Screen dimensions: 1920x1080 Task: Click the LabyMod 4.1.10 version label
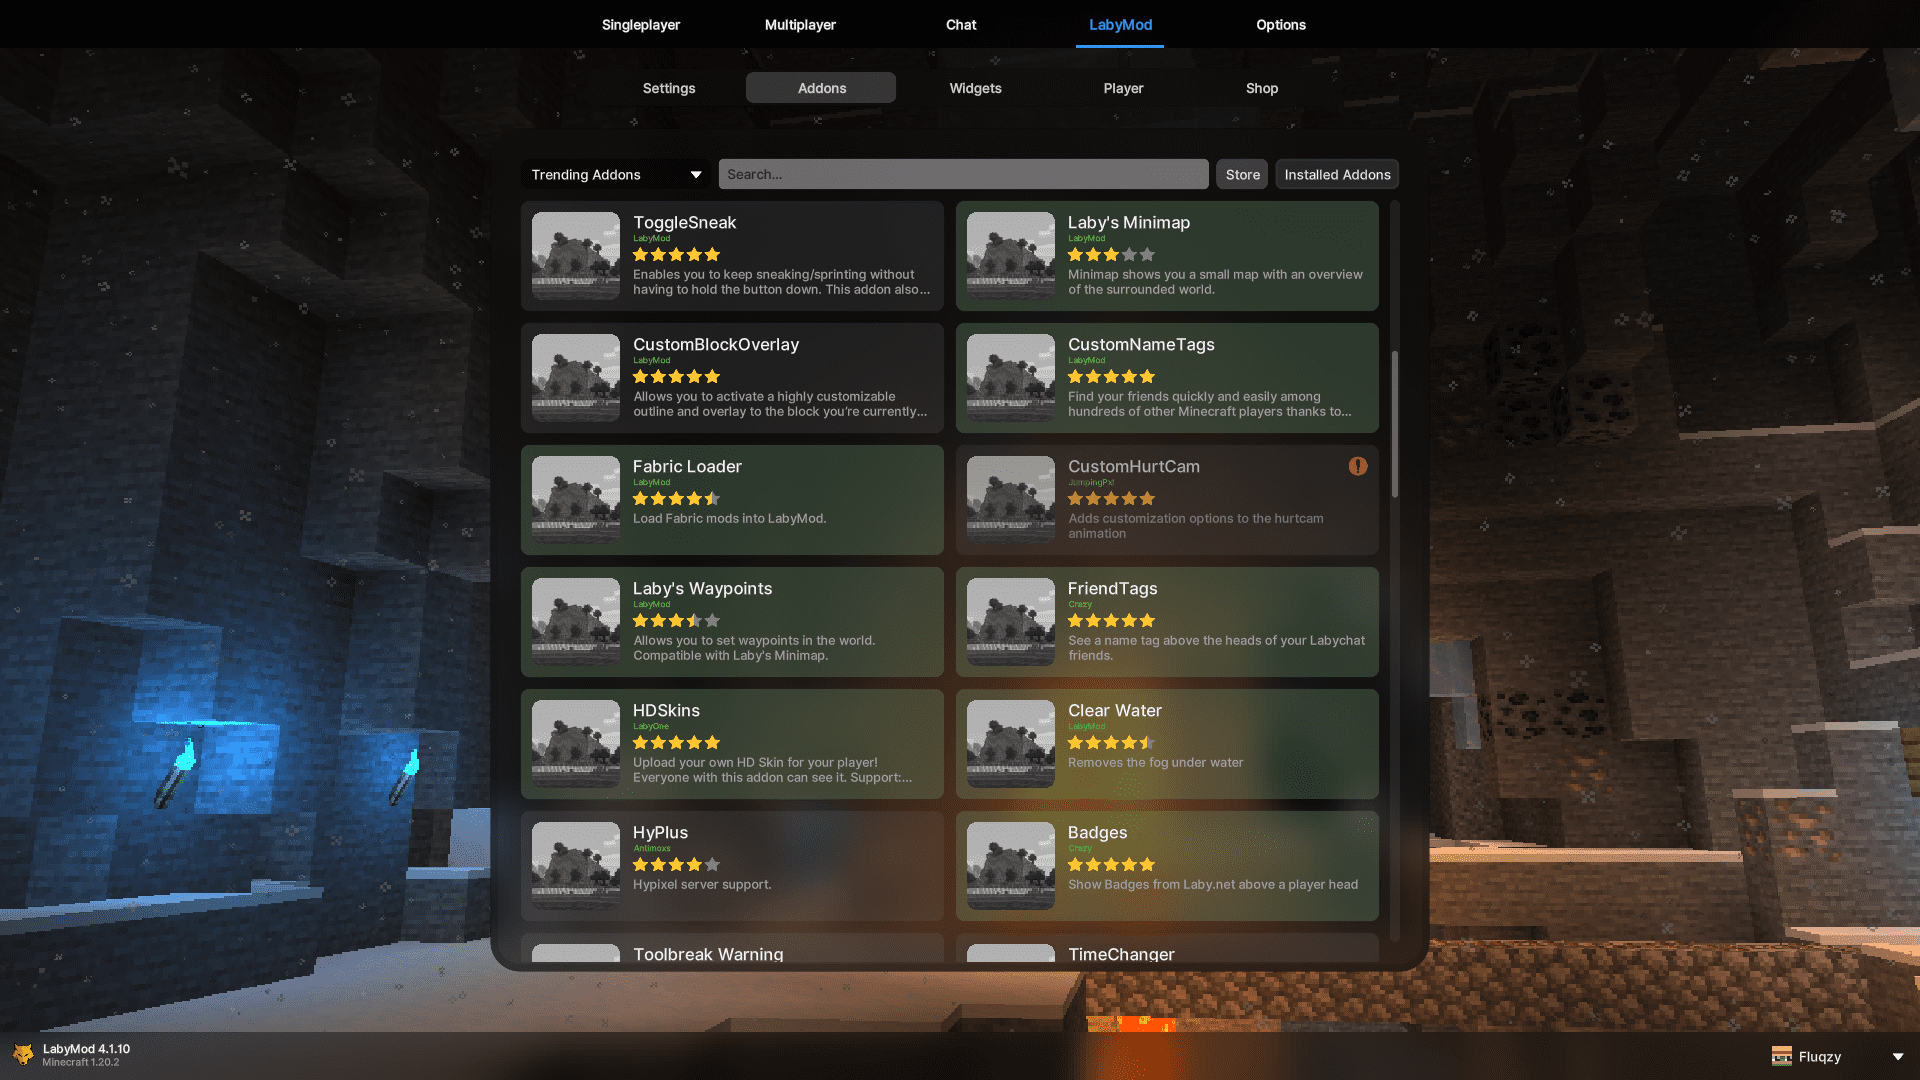[x=86, y=1049]
